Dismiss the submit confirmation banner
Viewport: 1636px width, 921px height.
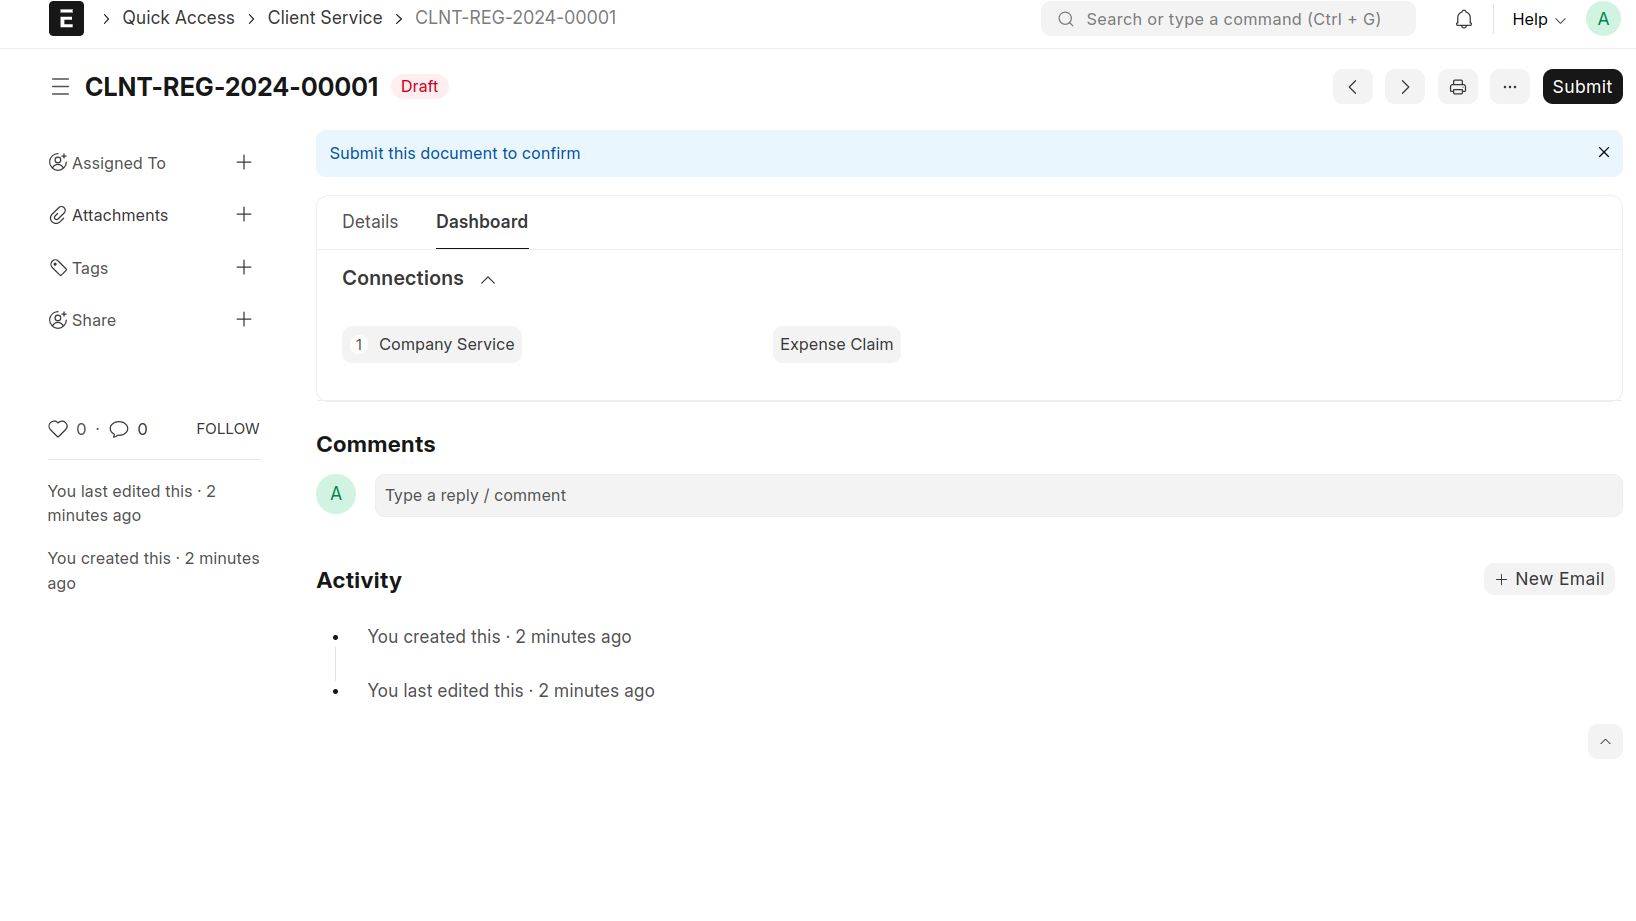click(1603, 152)
